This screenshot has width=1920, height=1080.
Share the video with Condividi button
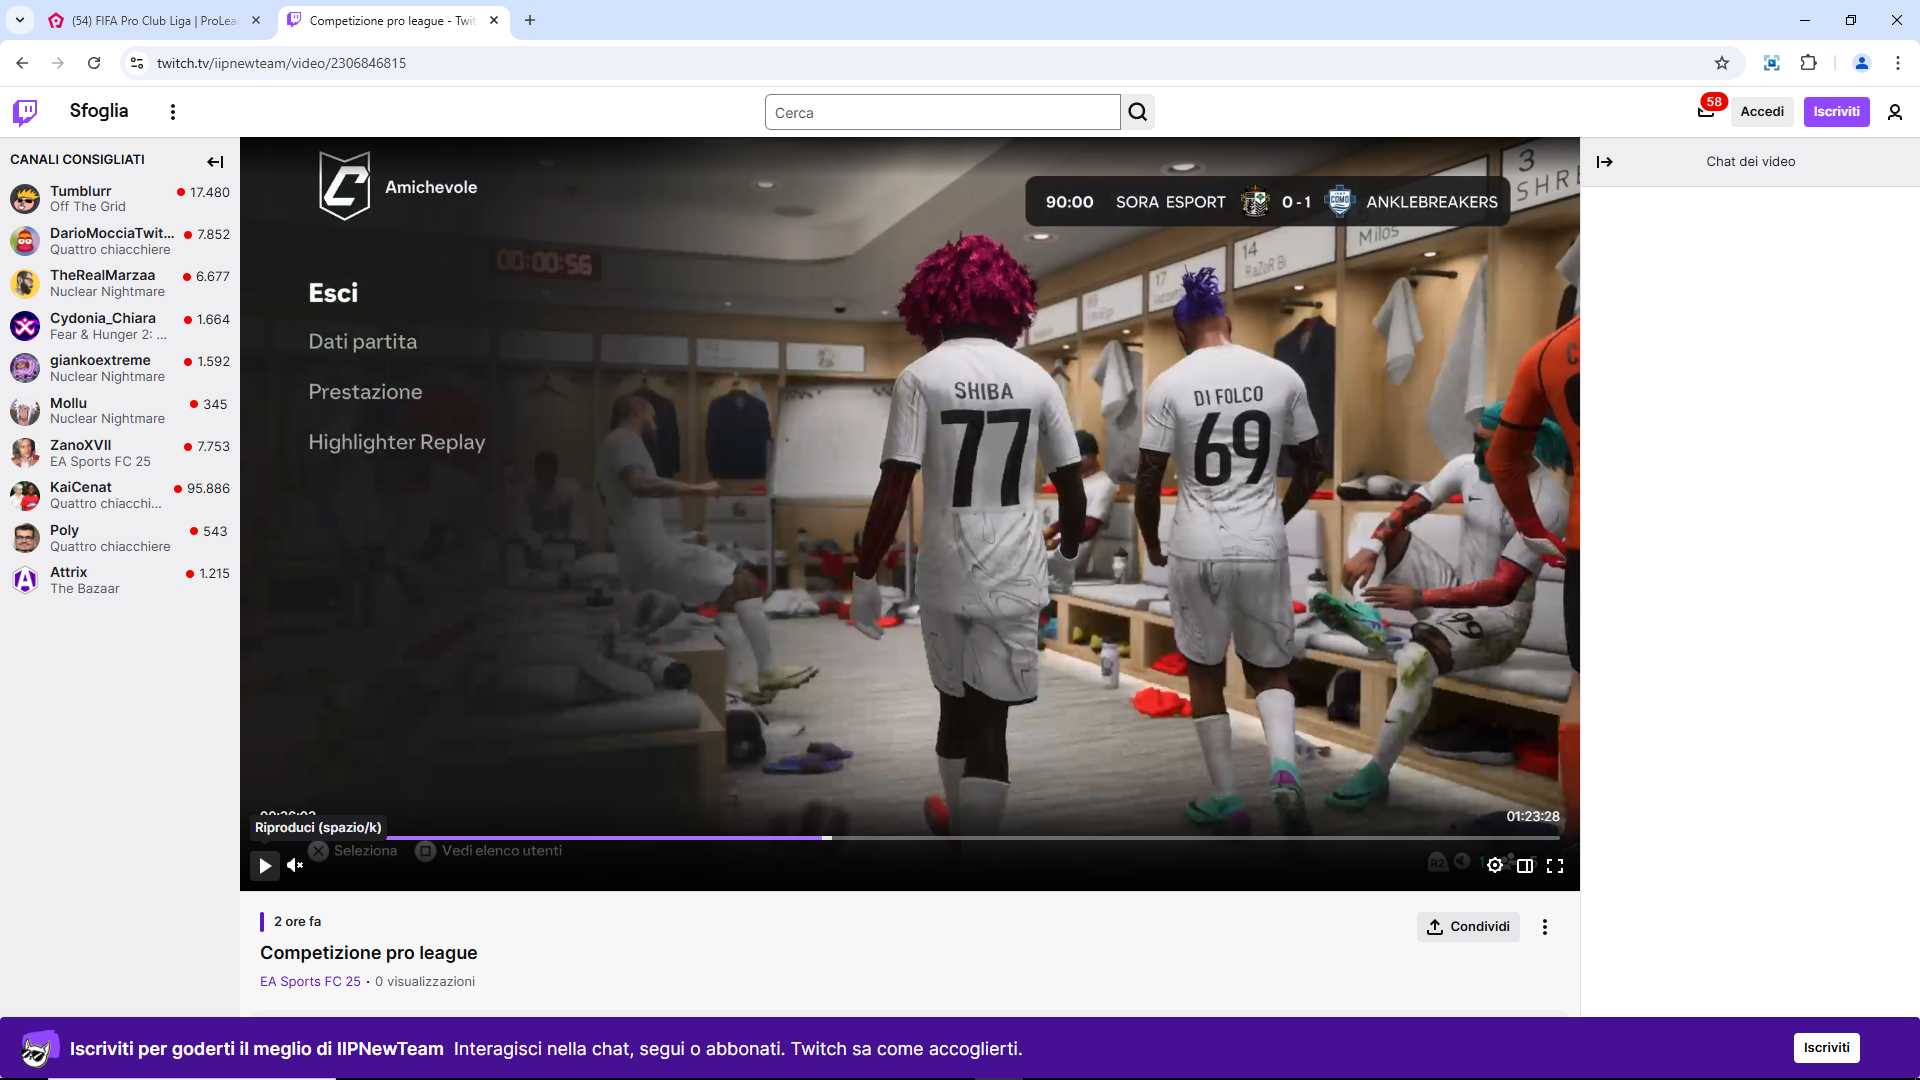point(1468,927)
